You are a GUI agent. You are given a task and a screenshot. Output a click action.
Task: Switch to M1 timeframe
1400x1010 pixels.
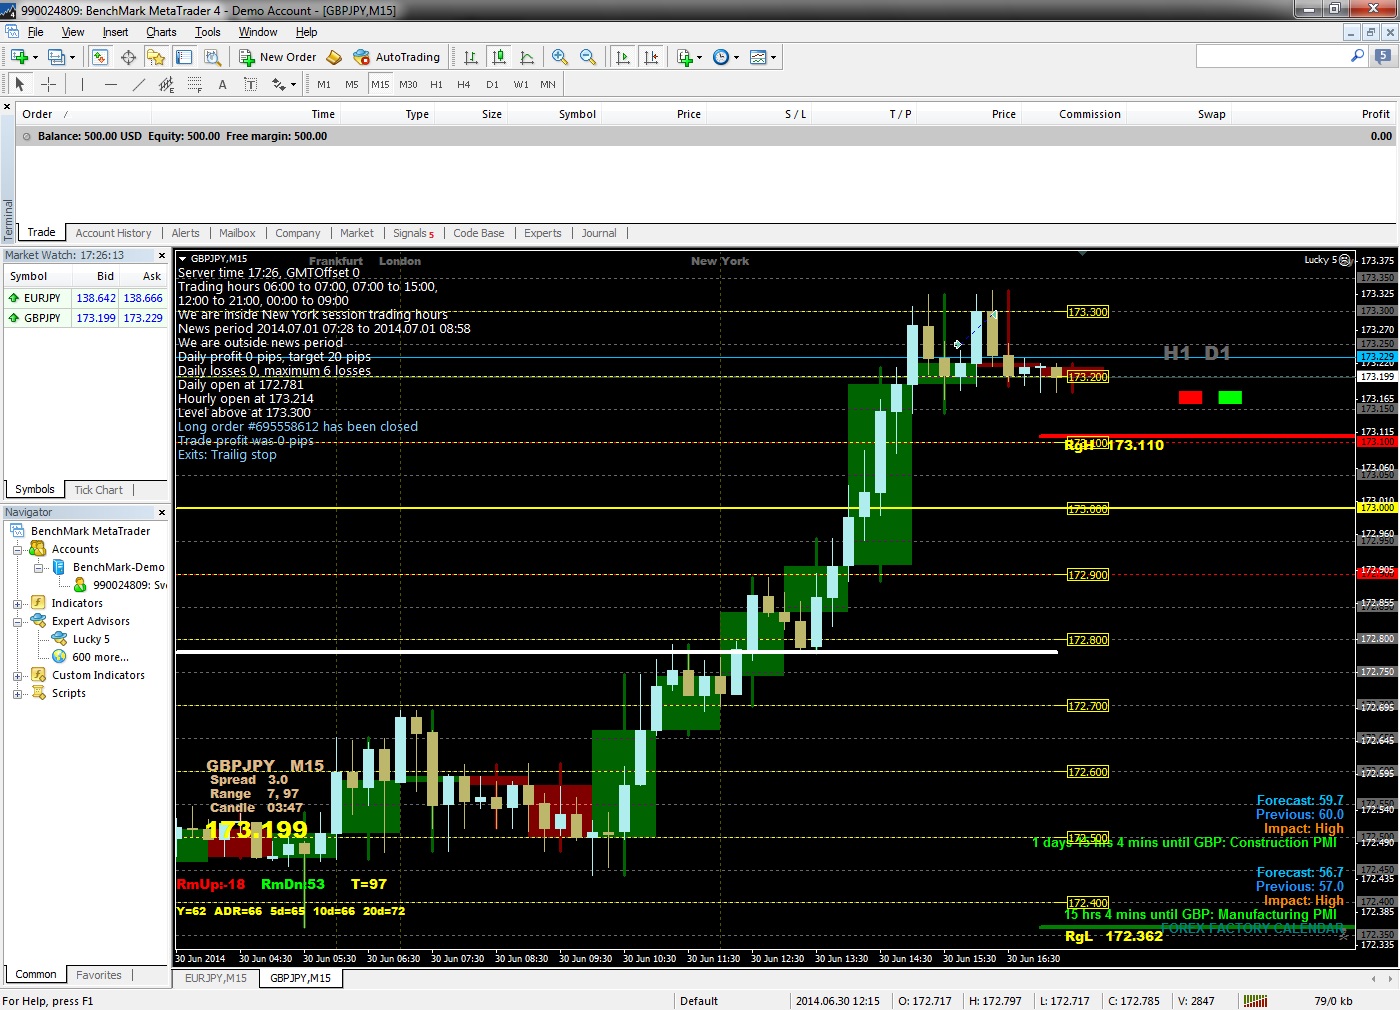click(324, 84)
